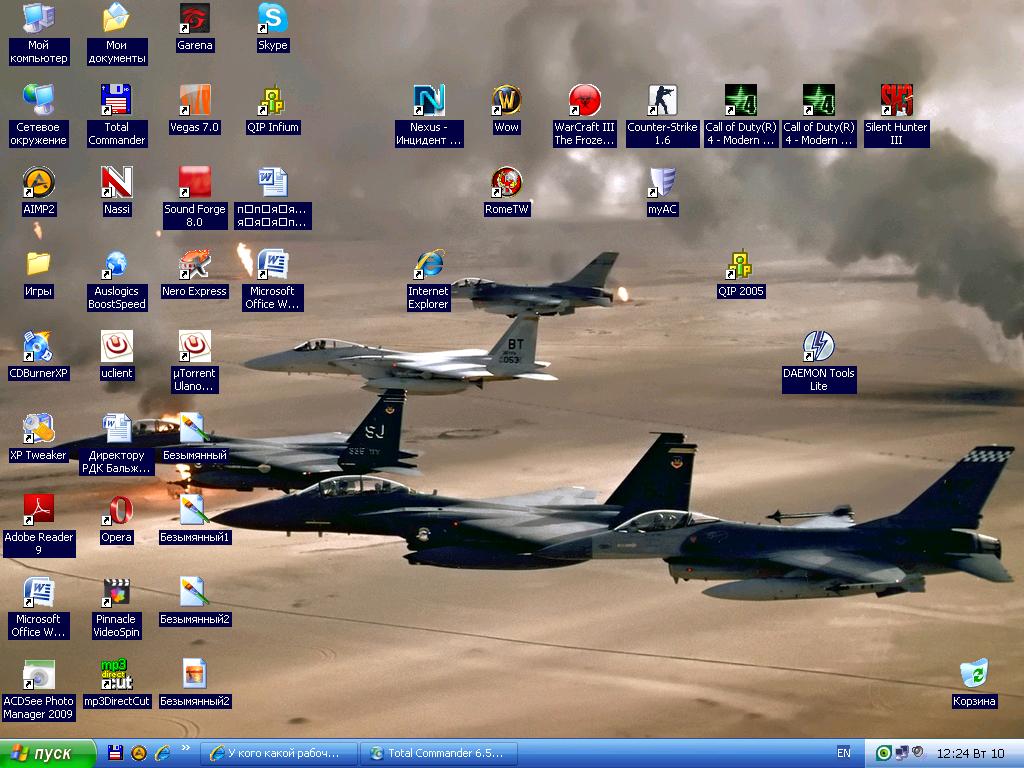Screen dimensions: 1024x768
Task: Select the Counter-Strike 1.6 icon
Action: [662, 101]
